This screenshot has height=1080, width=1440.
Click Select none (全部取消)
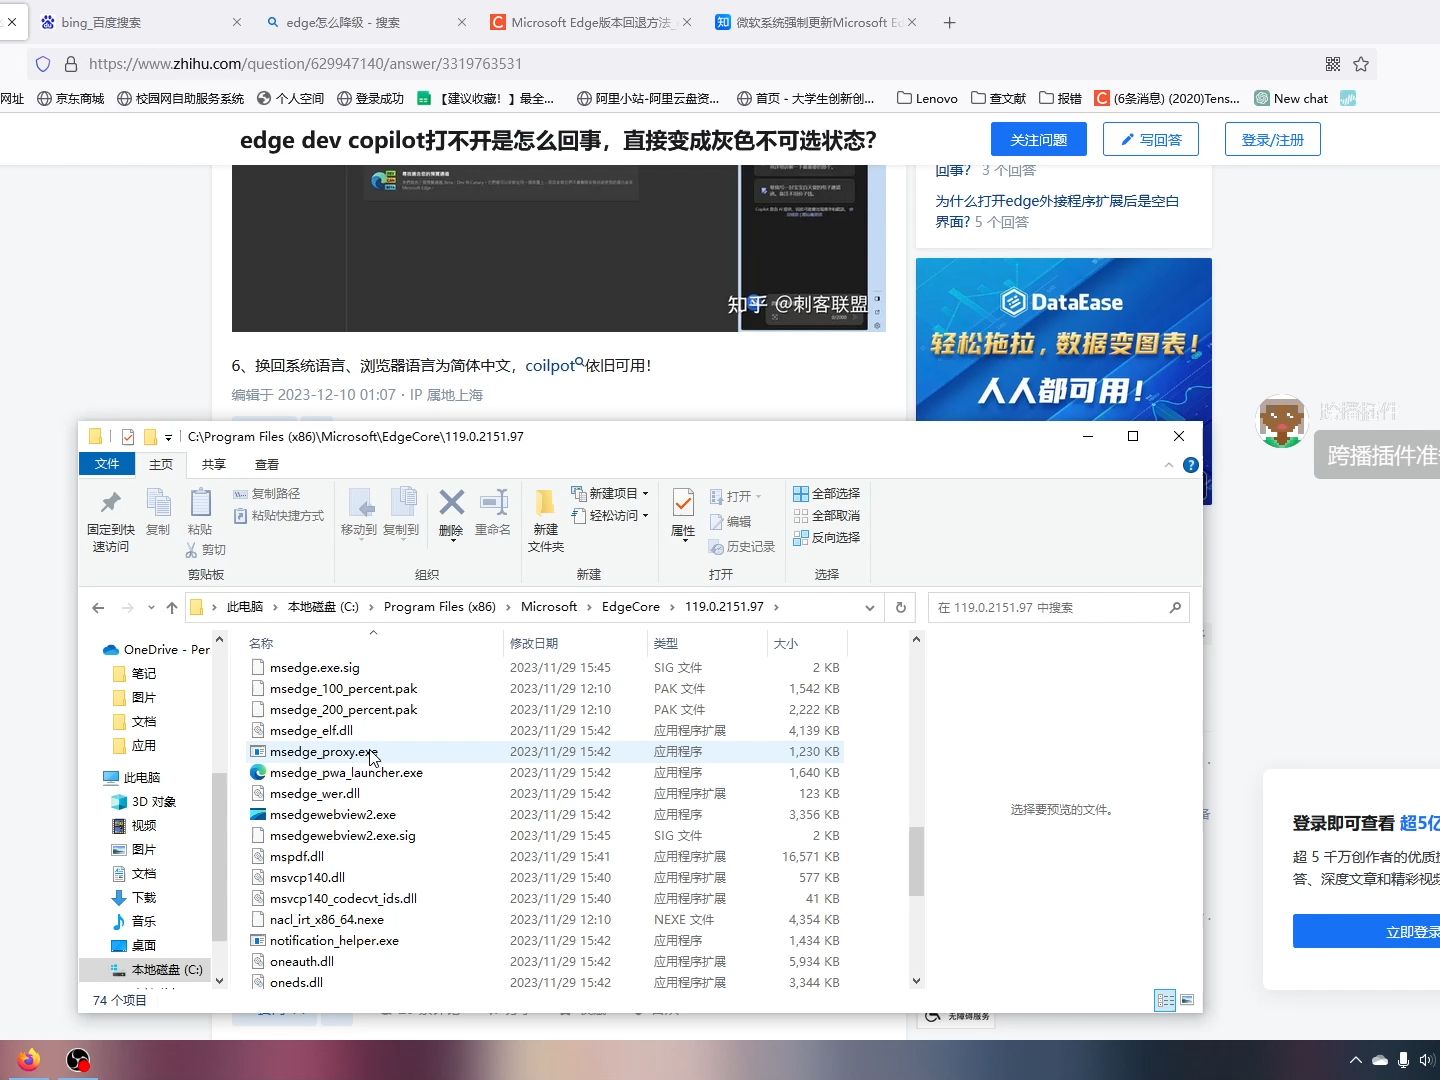tap(827, 516)
